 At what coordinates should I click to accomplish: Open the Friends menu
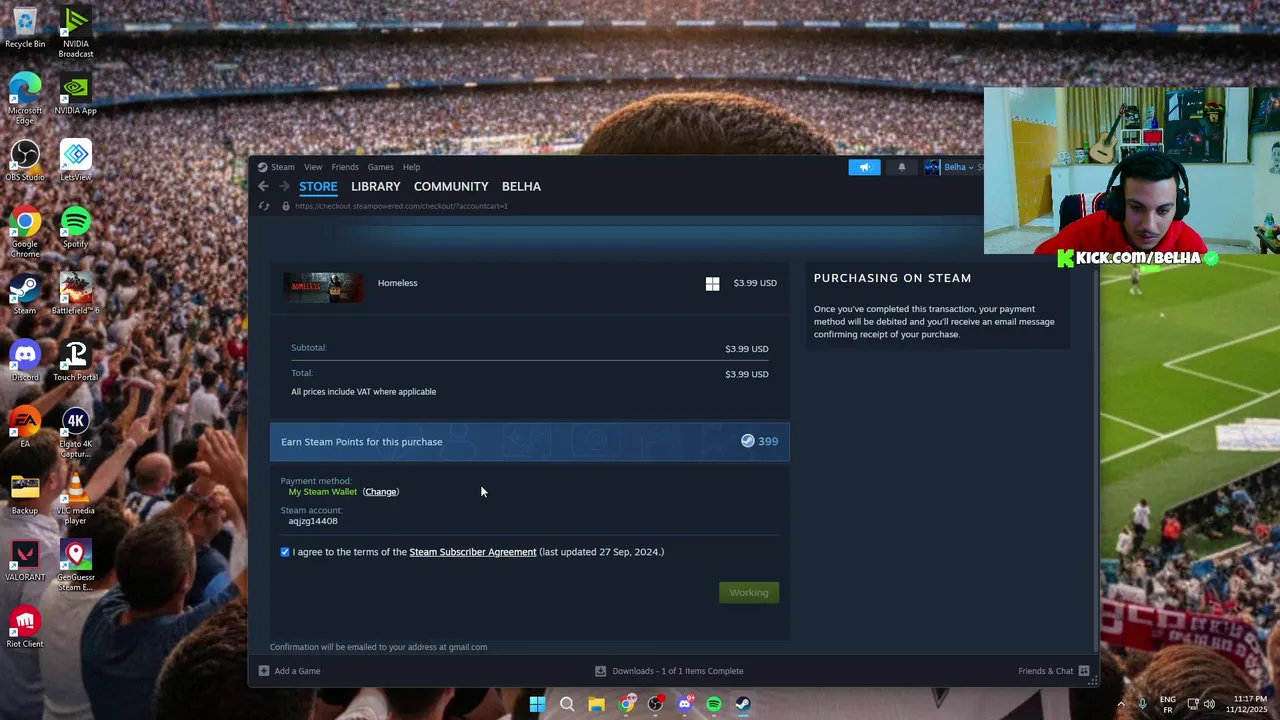point(345,167)
